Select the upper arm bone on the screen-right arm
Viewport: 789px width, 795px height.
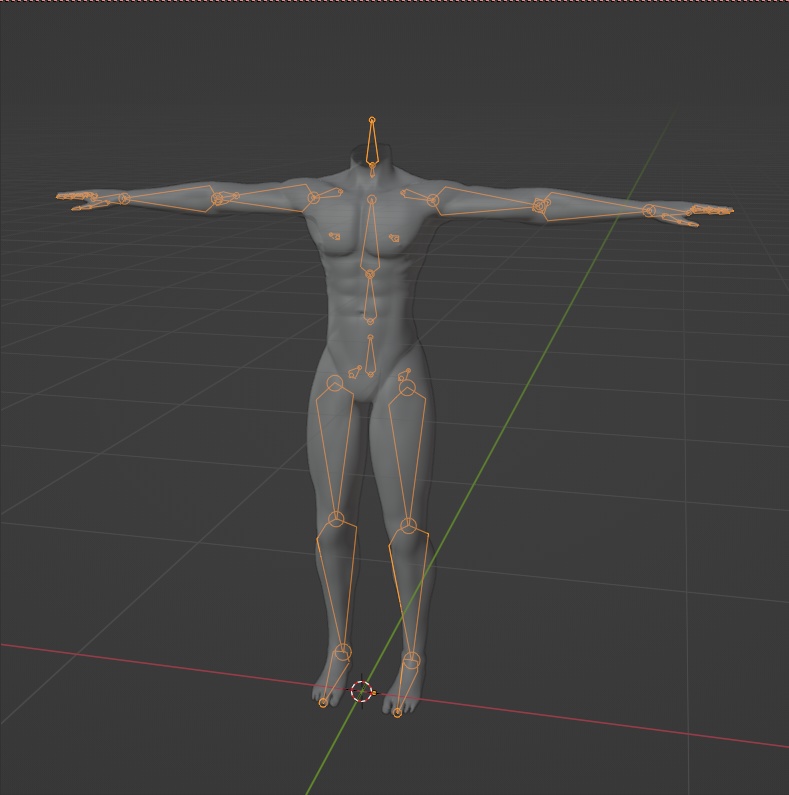point(487,201)
